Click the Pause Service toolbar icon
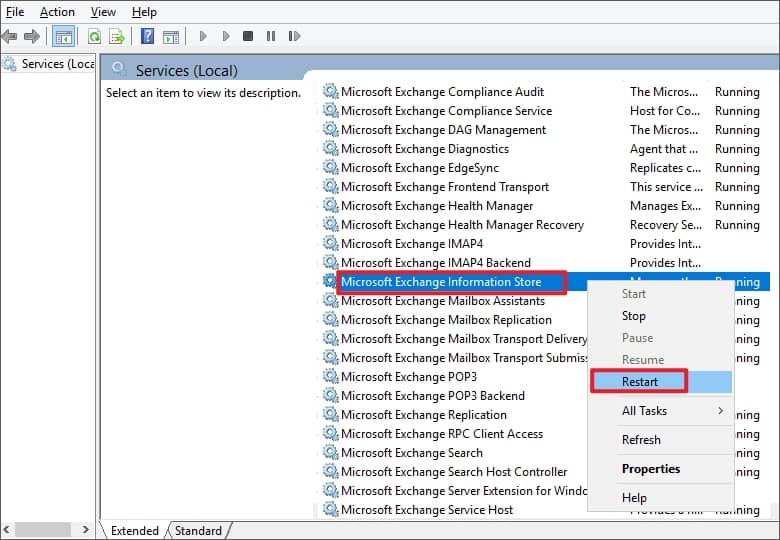Screen dimensions: 780x540 pyautogui.click(x=271, y=36)
